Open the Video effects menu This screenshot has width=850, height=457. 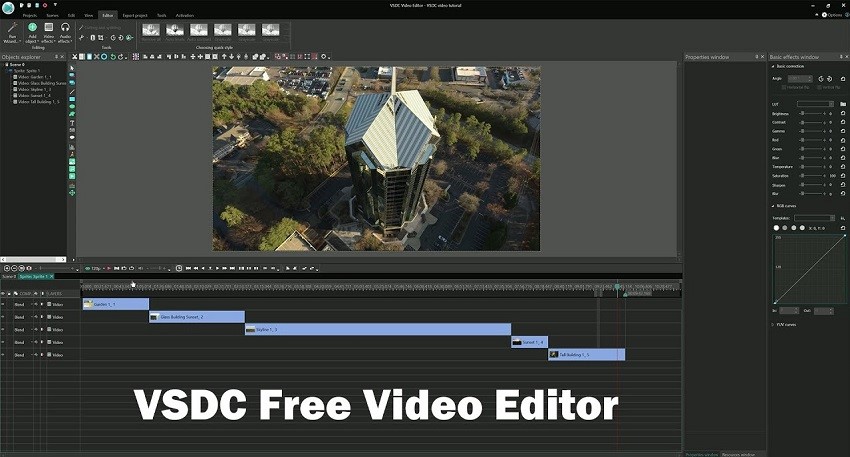click(x=48, y=33)
